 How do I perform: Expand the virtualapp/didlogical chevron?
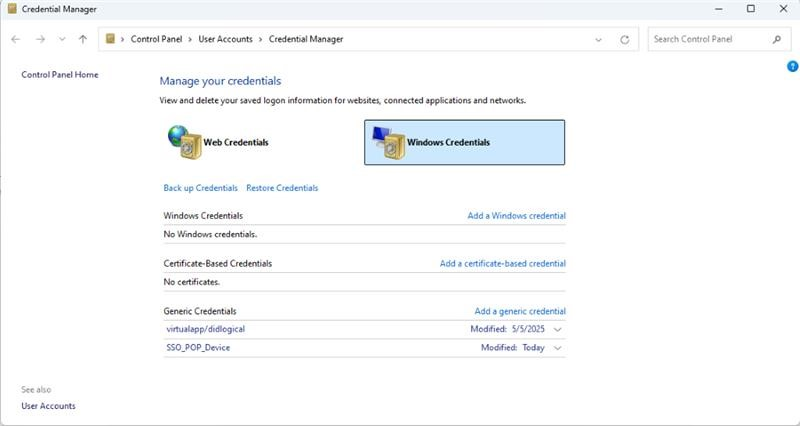[x=558, y=330]
